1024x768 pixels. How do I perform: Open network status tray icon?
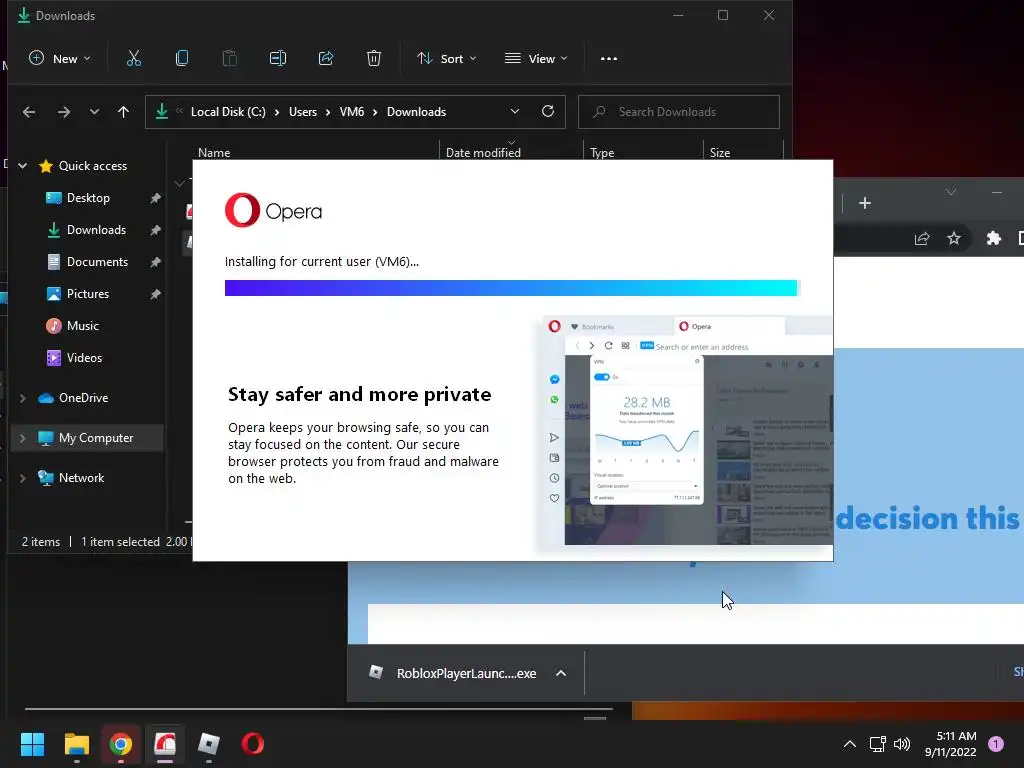pos(877,744)
